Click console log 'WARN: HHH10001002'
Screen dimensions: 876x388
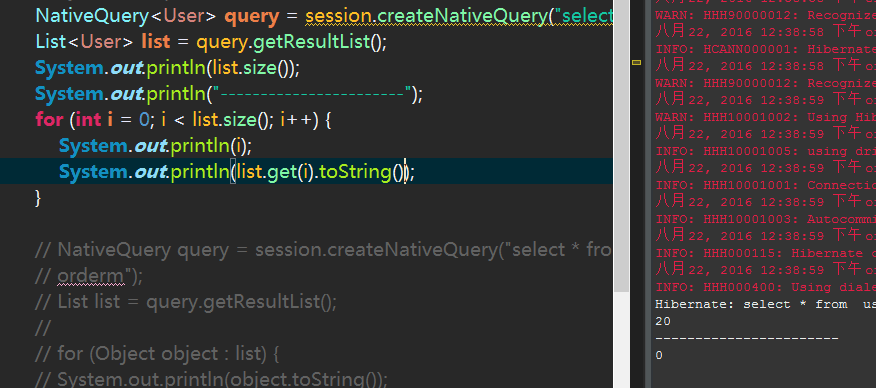(765, 117)
